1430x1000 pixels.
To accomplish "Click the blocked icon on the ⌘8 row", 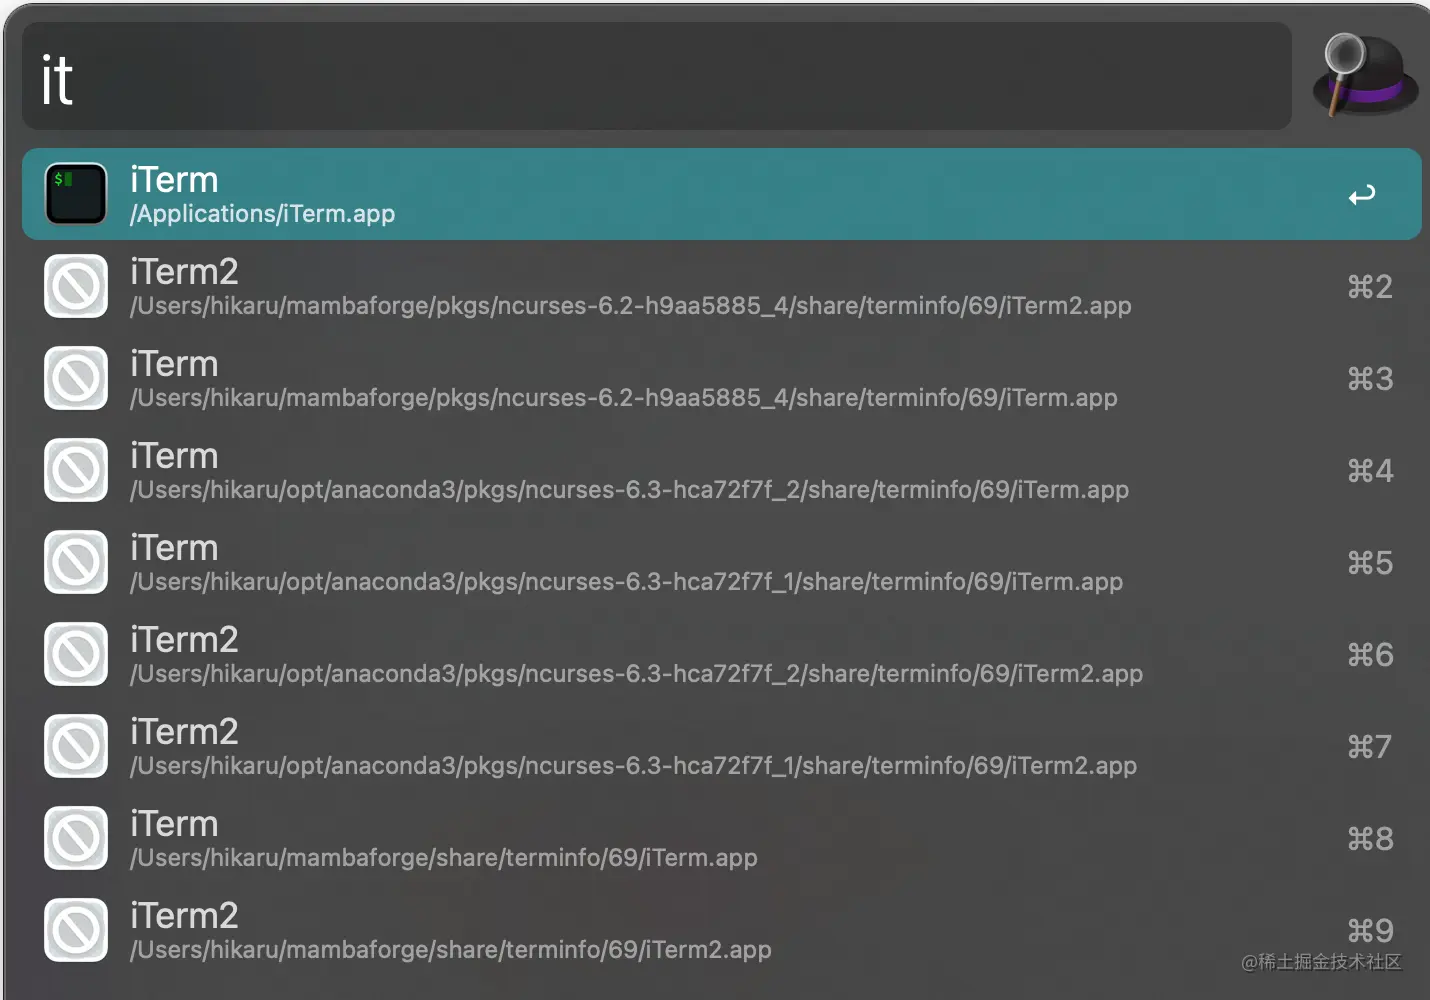I will coord(76,838).
